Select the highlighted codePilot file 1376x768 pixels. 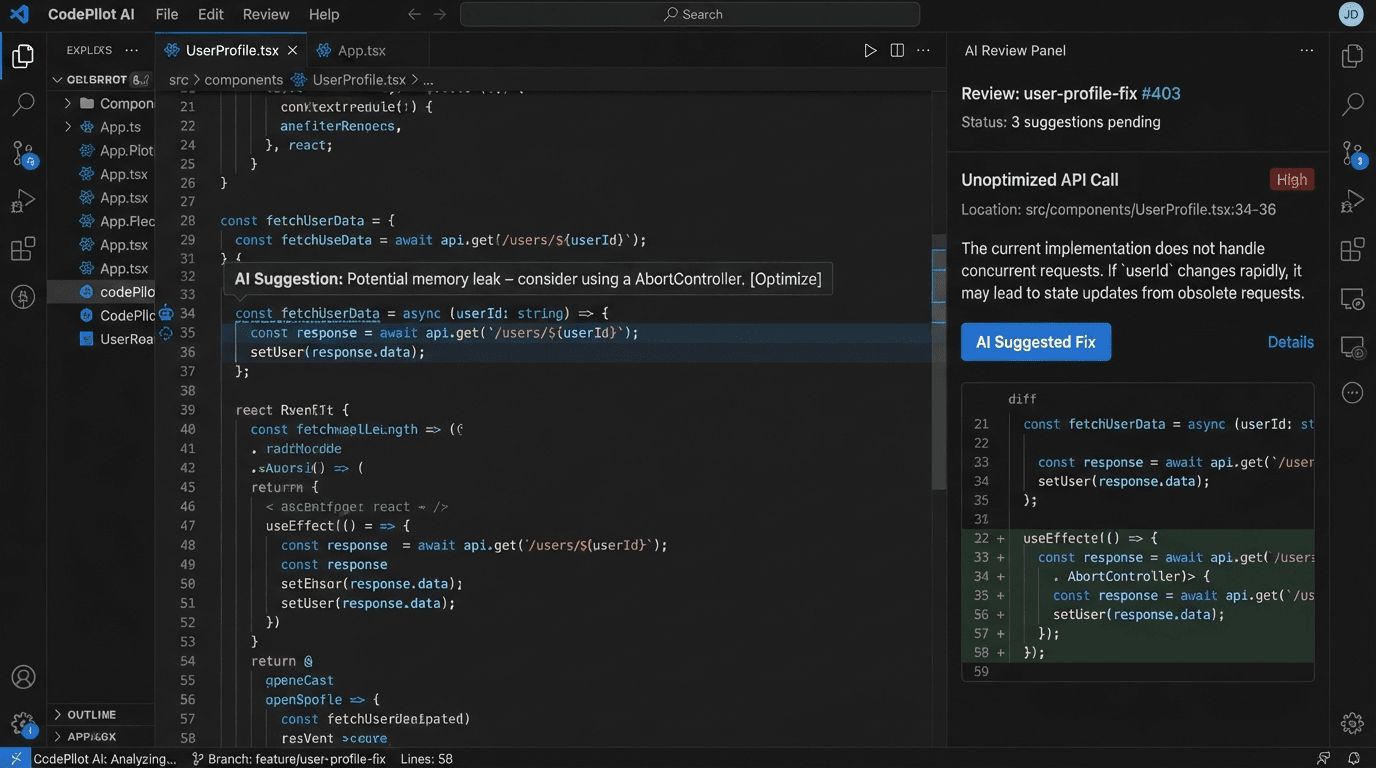pyautogui.click(x=101, y=292)
